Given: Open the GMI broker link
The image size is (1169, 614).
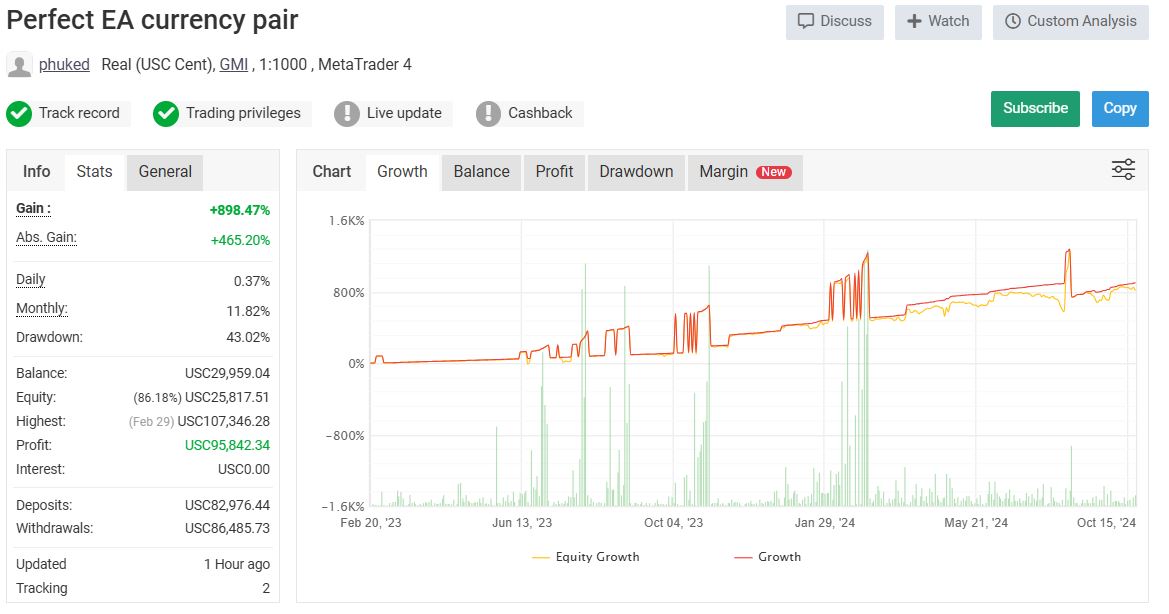Looking at the screenshot, I should point(234,65).
